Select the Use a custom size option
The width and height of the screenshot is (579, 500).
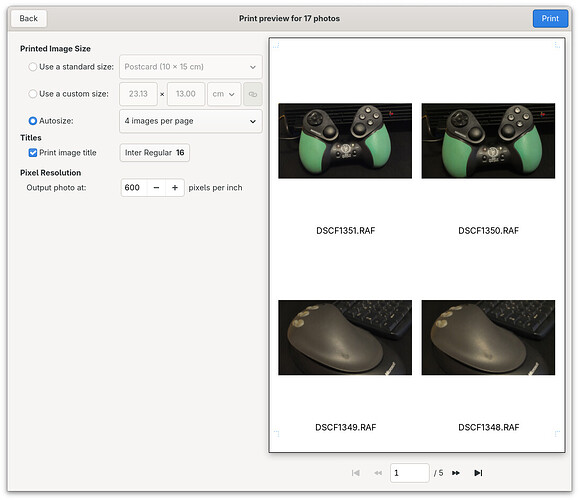pos(33,94)
